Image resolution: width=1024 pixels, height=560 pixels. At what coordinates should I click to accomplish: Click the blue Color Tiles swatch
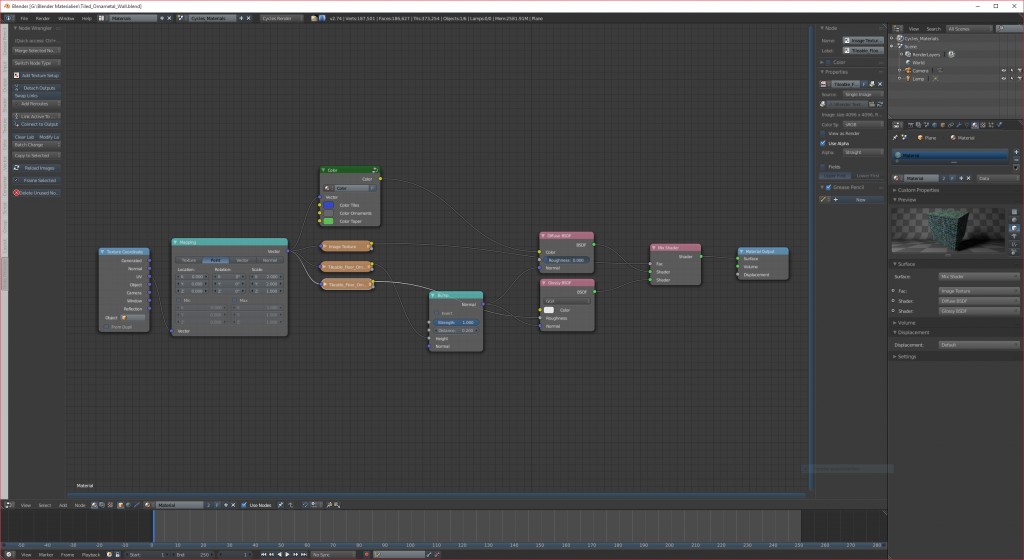pyautogui.click(x=328, y=205)
